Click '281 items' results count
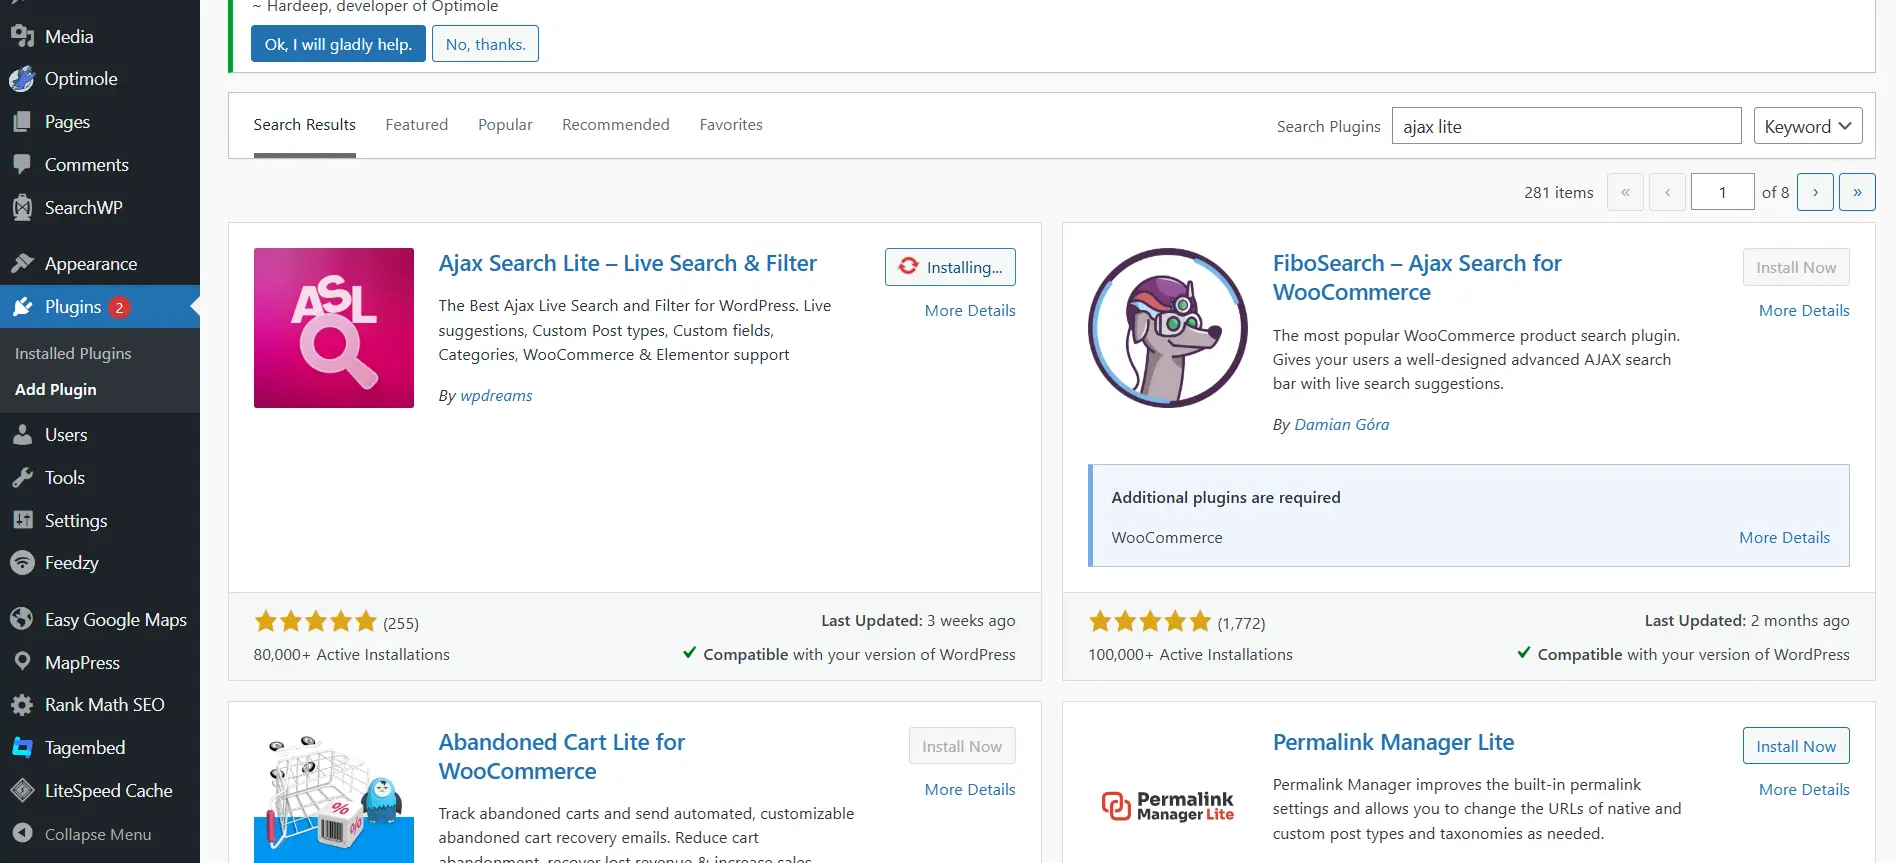The image size is (1896, 863). pyautogui.click(x=1558, y=193)
